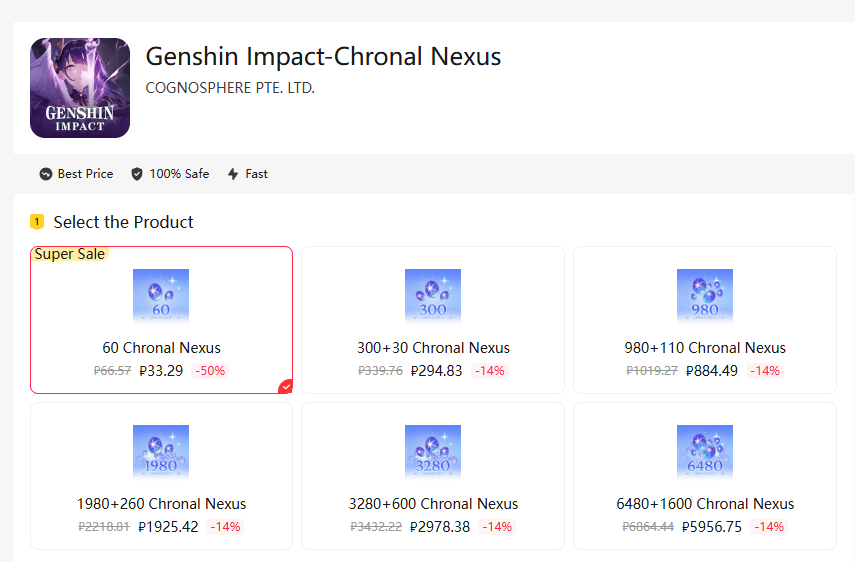Choose the 980+110 Chronal Nexus product title
The width and height of the screenshot is (855, 562).
(x=705, y=348)
